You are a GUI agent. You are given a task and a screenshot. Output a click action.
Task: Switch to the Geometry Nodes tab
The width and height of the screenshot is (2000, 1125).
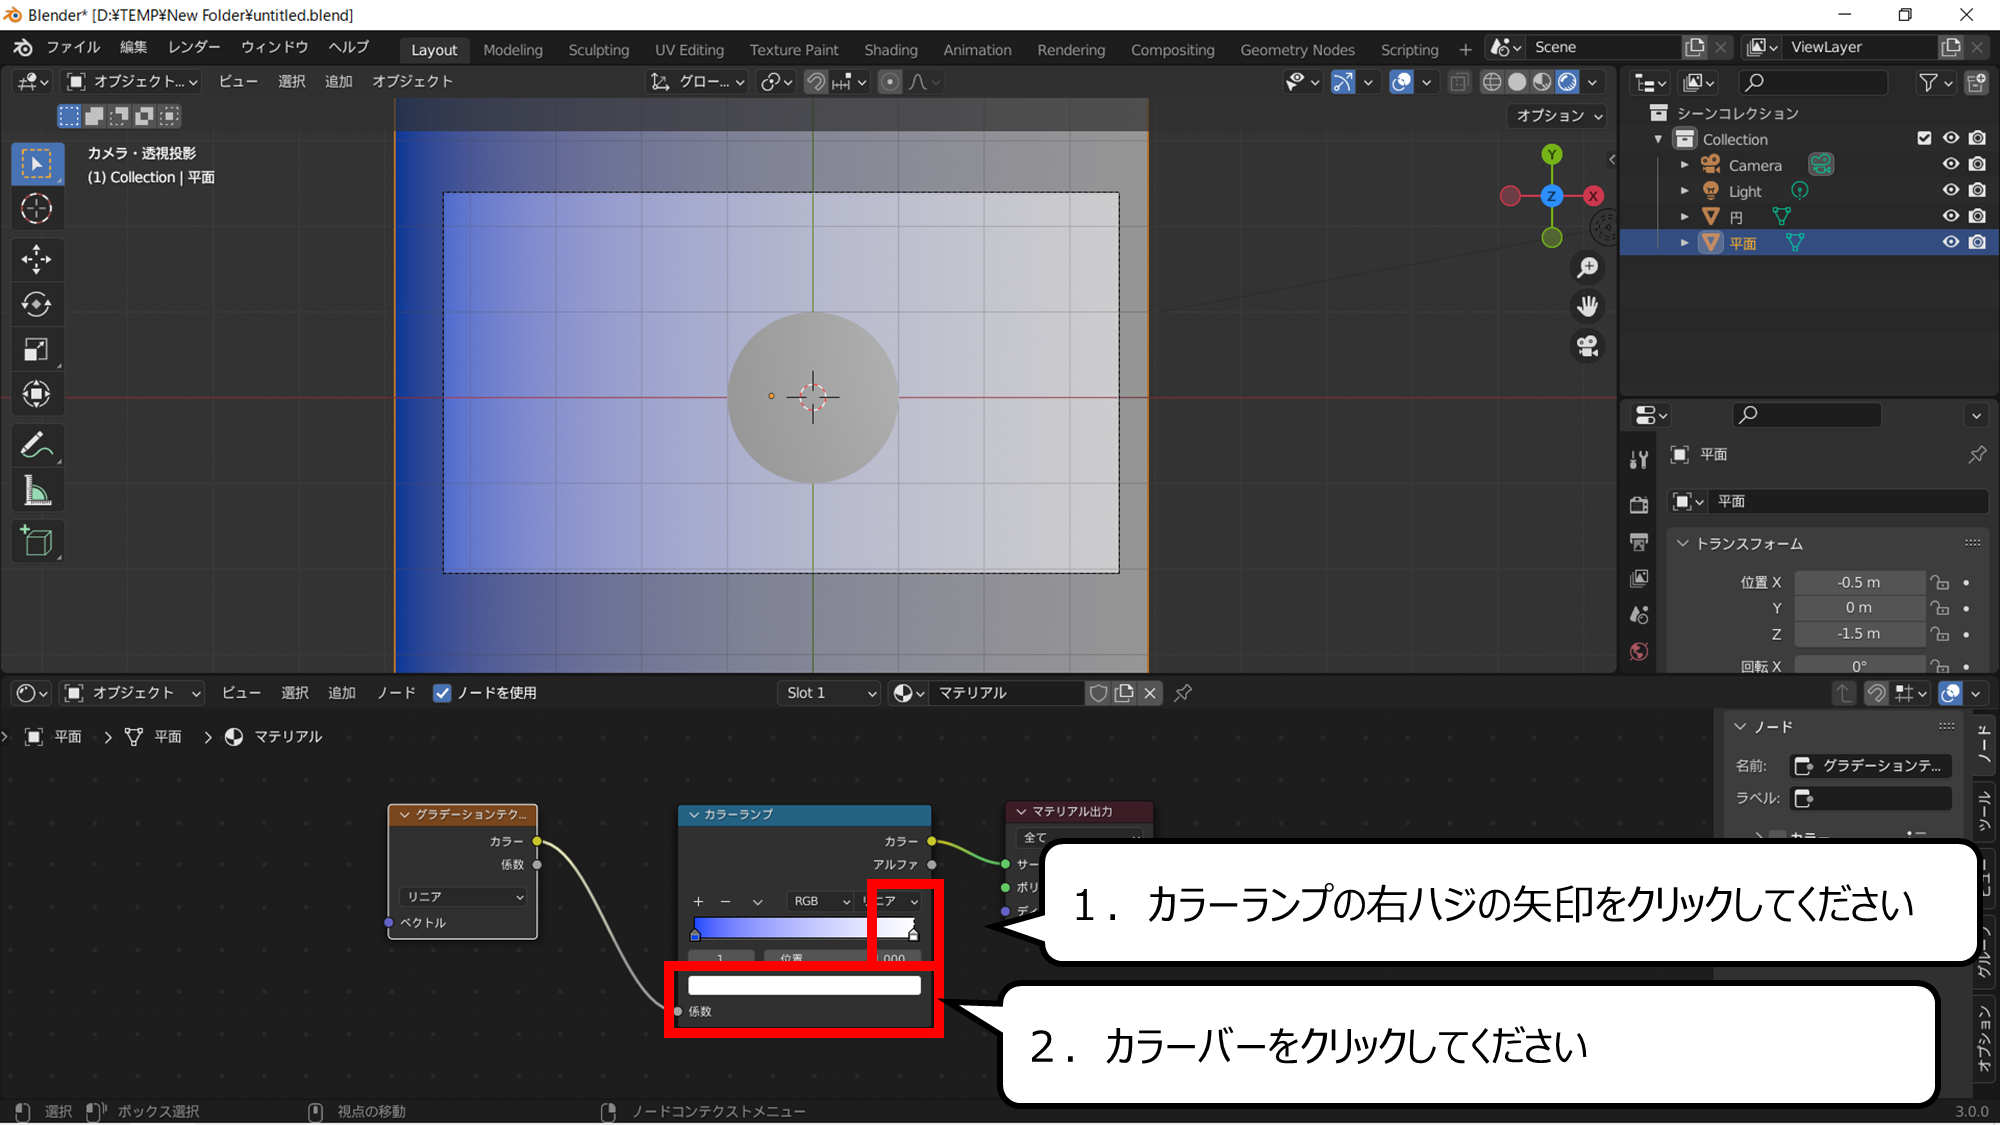click(1297, 49)
